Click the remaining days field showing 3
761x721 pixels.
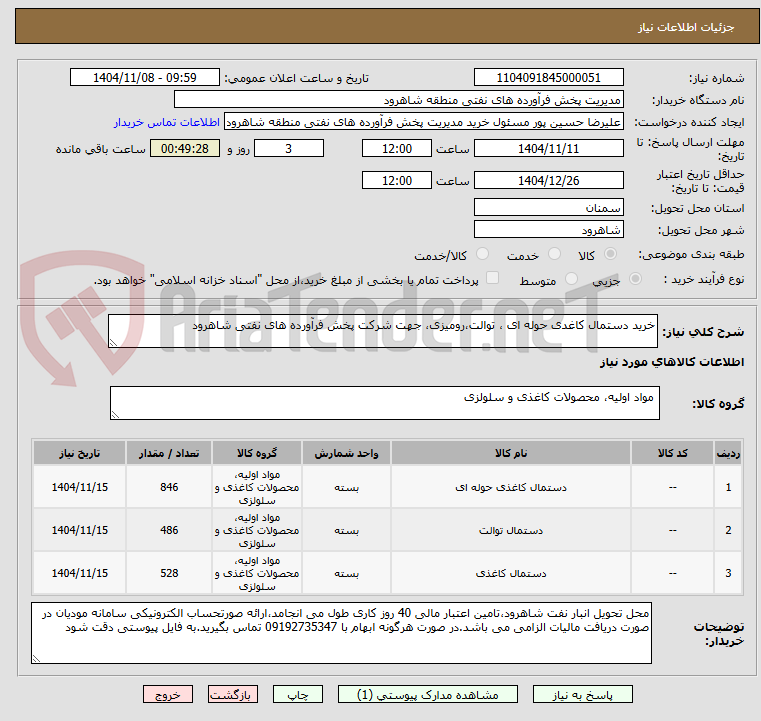point(289,148)
